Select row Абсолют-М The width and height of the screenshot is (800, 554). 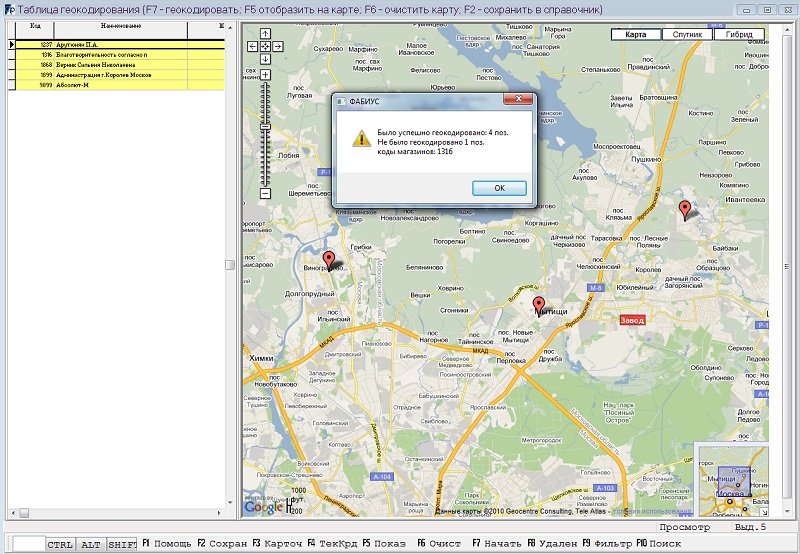pyautogui.click(x=120, y=85)
